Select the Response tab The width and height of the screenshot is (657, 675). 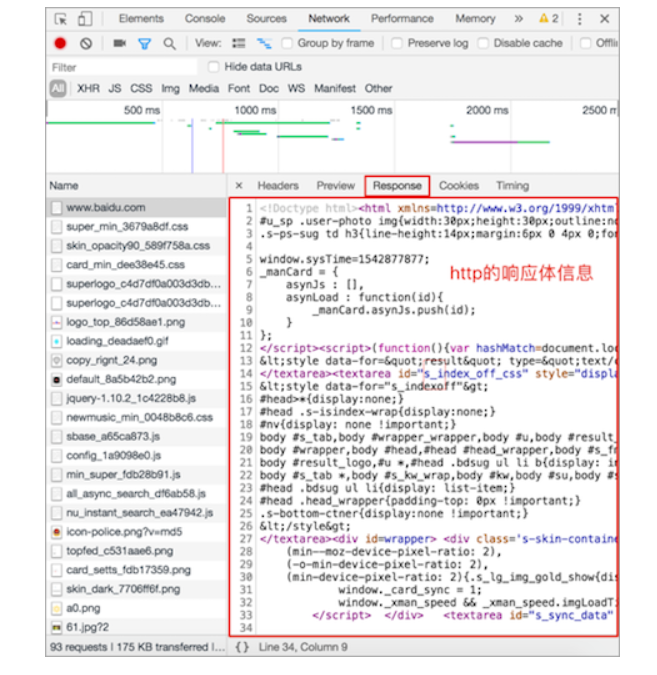point(397,186)
